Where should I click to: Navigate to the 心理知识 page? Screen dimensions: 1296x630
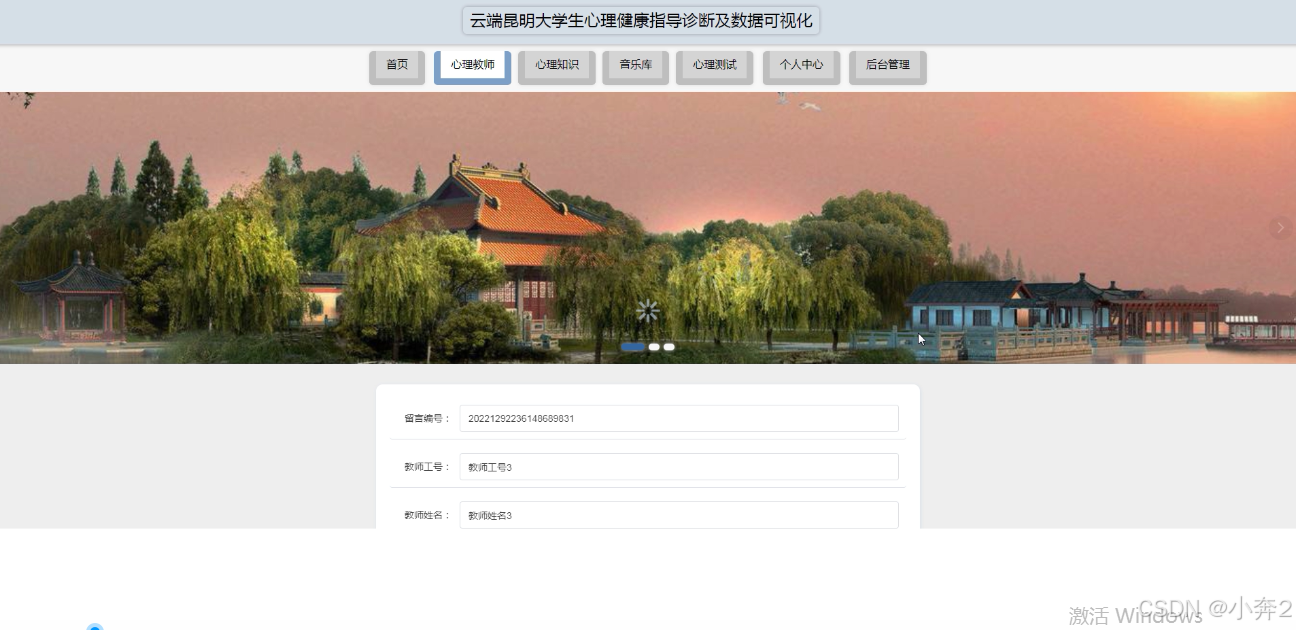point(557,66)
